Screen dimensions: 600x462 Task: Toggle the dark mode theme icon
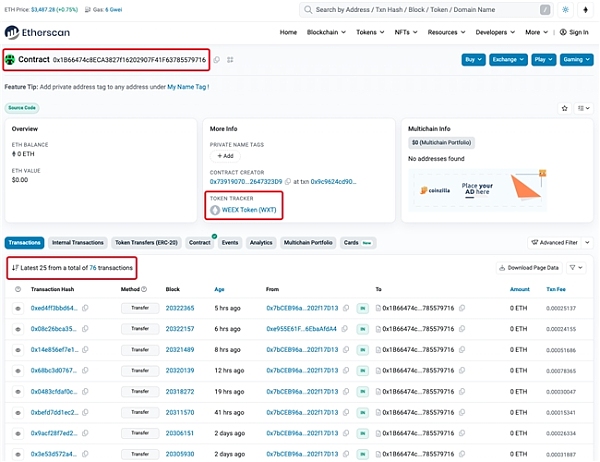coord(565,10)
